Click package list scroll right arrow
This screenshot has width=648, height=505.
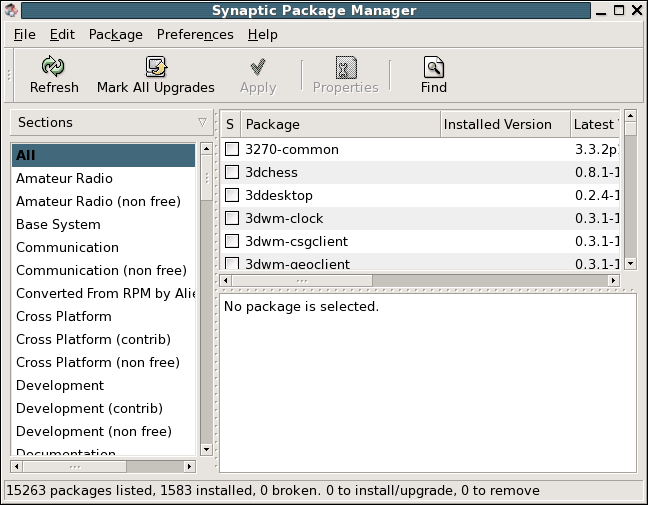[x=614, y=281]
